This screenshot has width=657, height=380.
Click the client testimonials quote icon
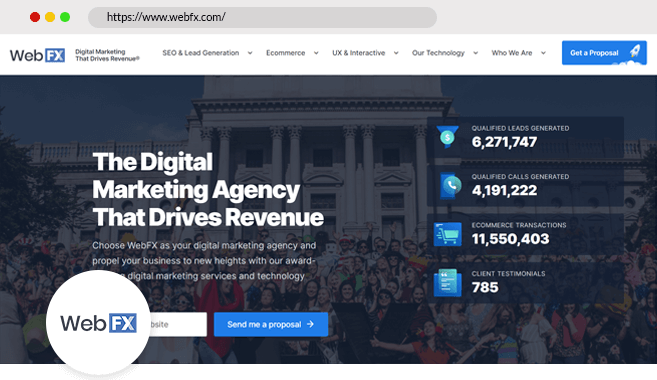447,283
